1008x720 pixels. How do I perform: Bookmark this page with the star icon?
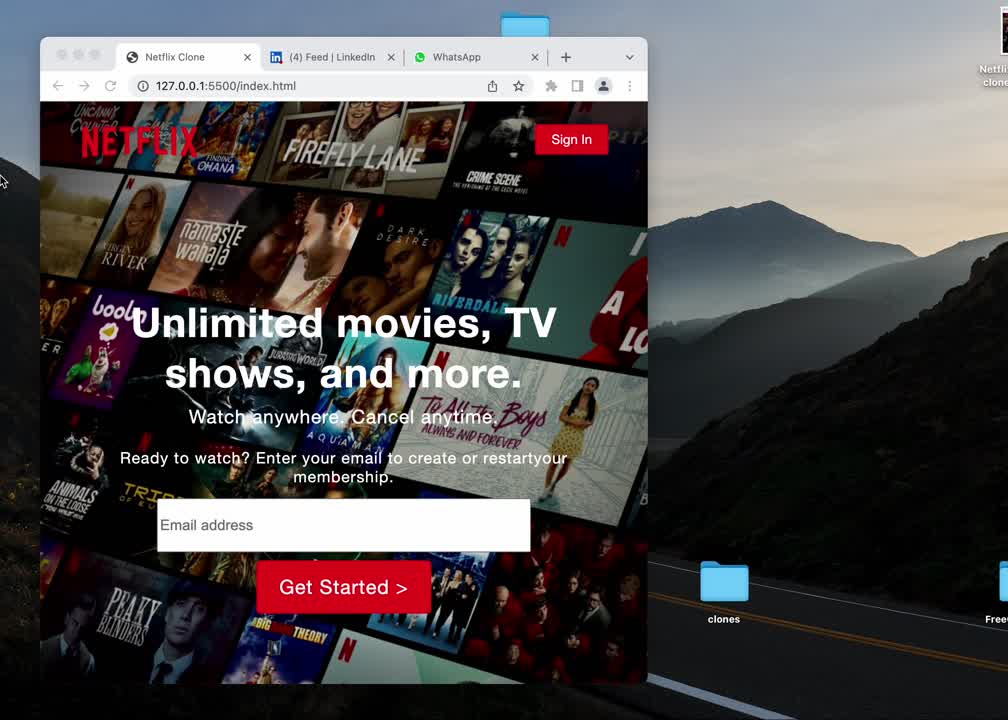(x=518, y=86)
